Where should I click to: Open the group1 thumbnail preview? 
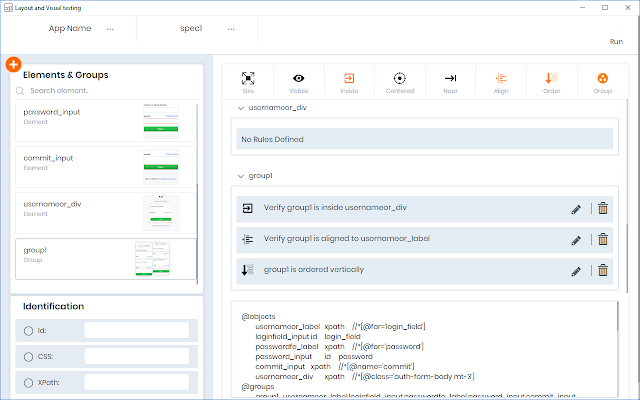pos(153,259)
